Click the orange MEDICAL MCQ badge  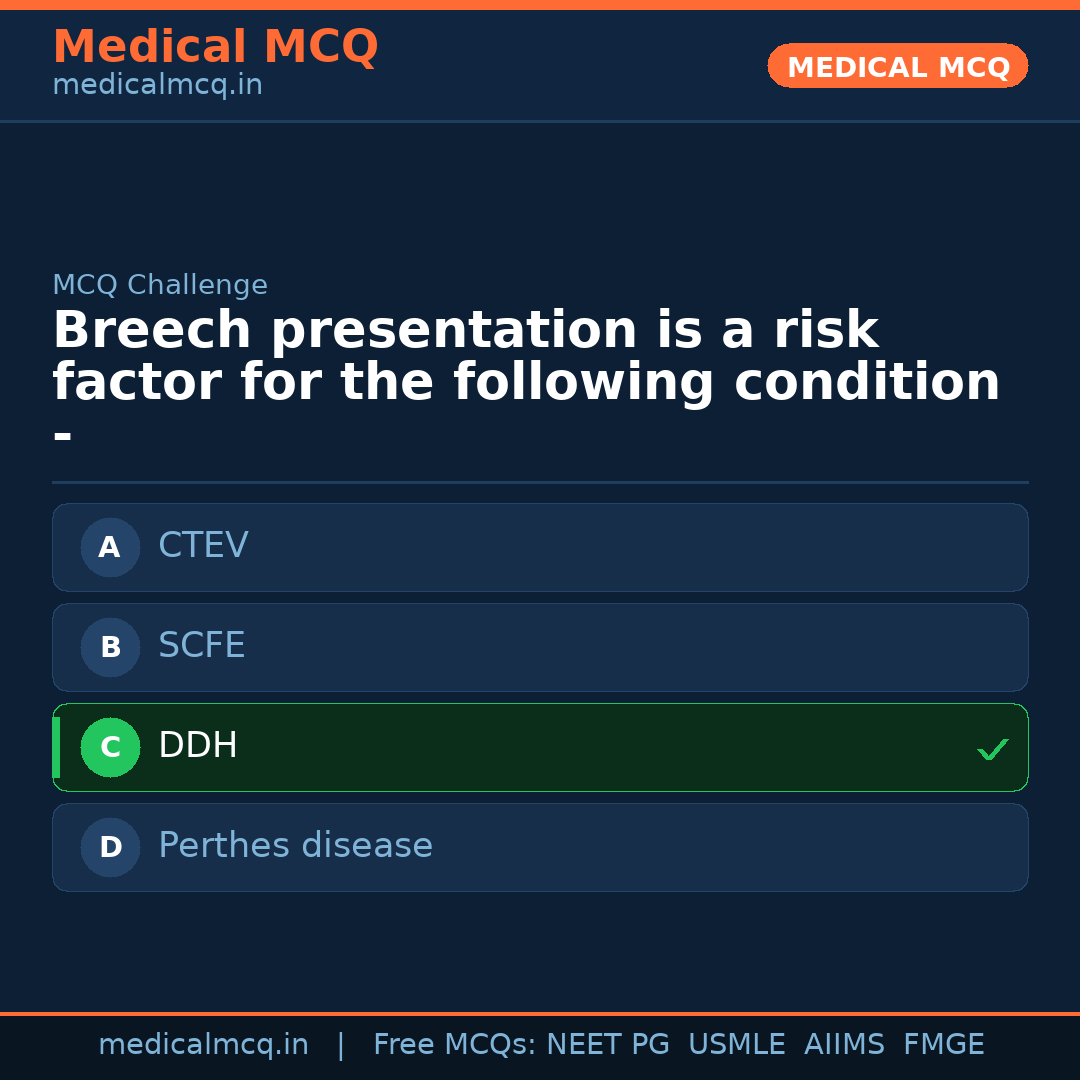897,66
